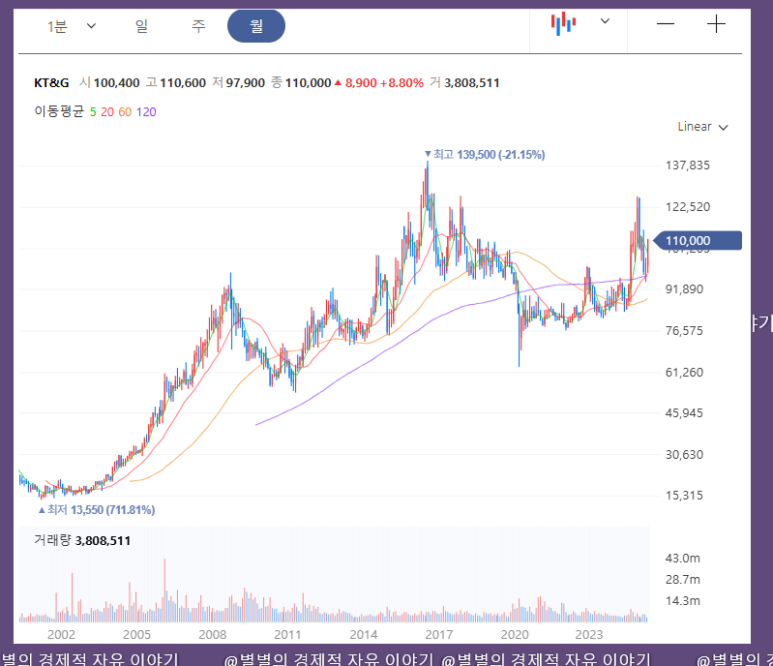Click the open price 100,400 value
773x666 pixels.
[117, 83]
